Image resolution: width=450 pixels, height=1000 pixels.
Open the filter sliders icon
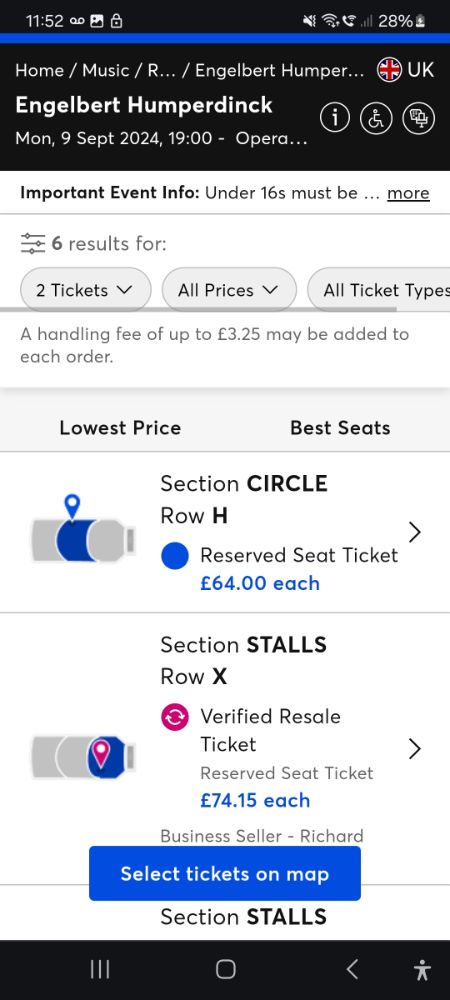pos(33,243)
